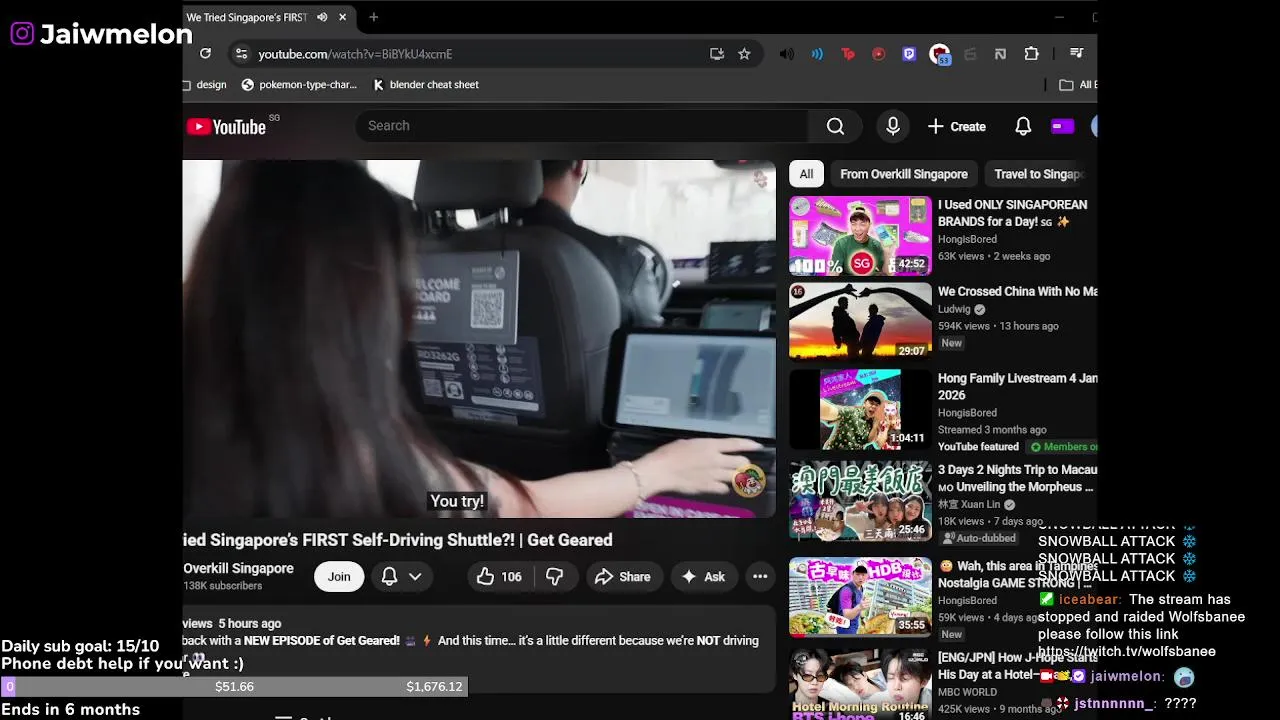Open 'We Crossed China With No Ma...' title
The width and height of the screenshot is (1280, 720).
click(x=1017, y=292)
